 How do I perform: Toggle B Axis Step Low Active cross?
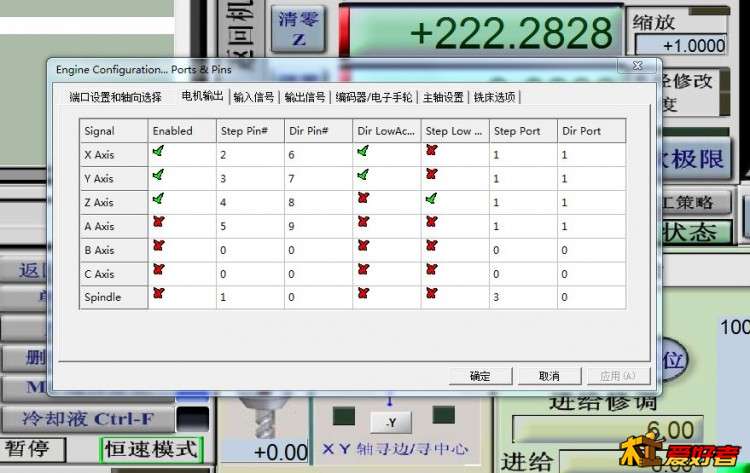[x=431, y=246]
